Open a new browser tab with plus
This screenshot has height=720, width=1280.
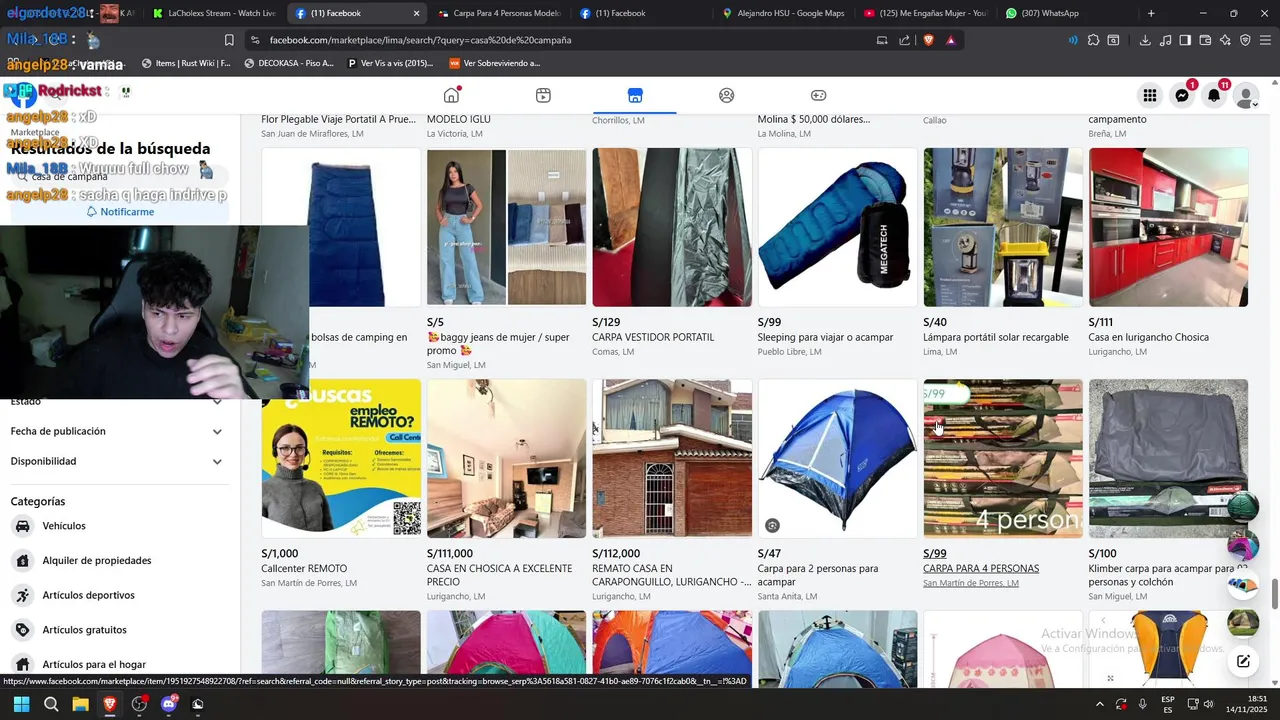(1151, 13)
